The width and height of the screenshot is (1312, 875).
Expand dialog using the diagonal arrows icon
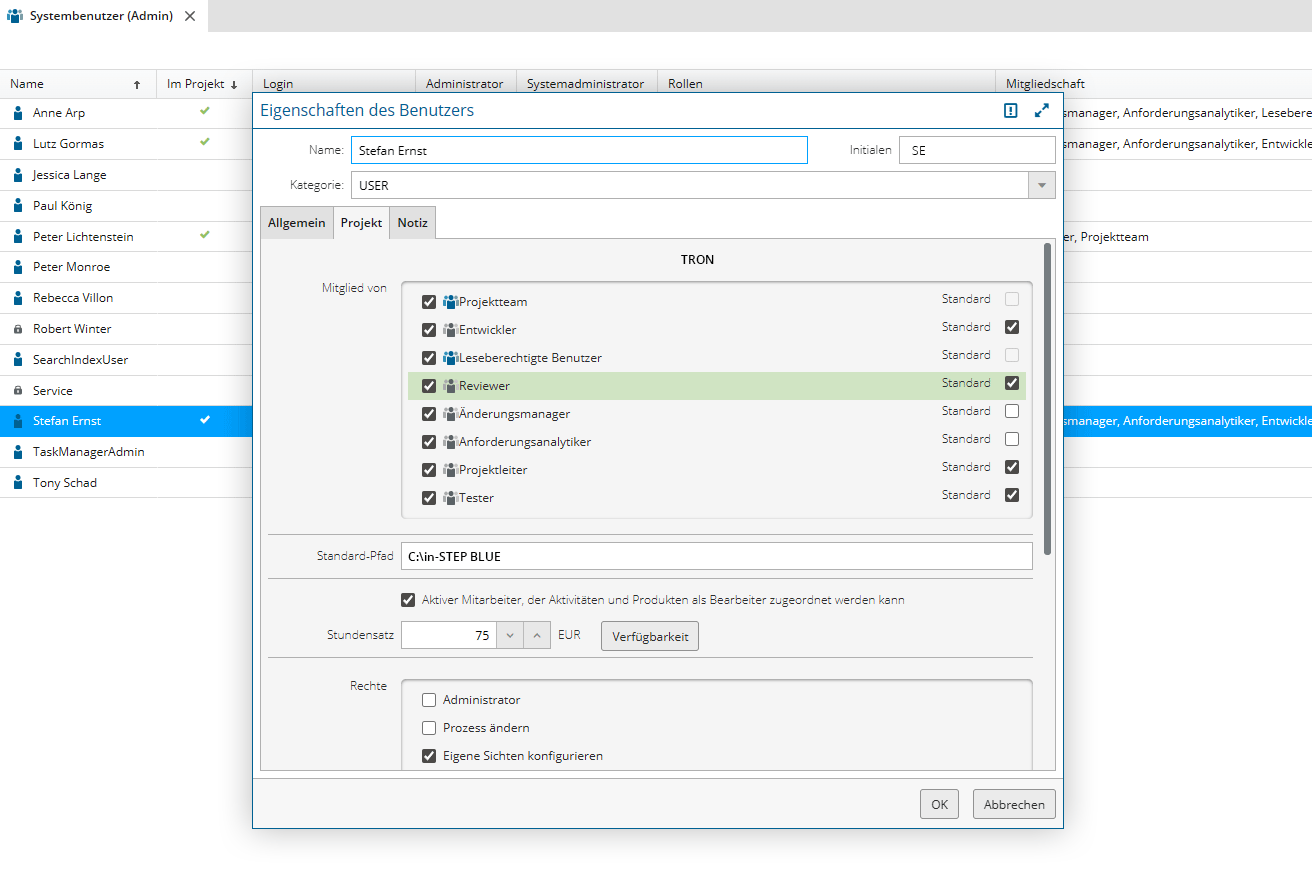click(x=1042, y=111)
